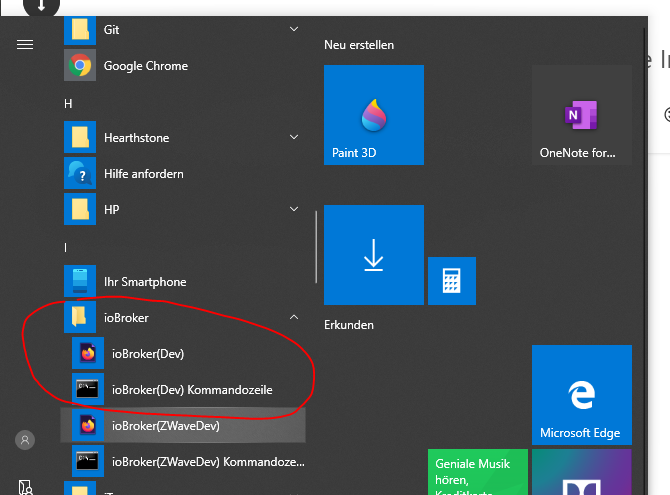Screen dimensions: 670x495
Task: Expand the HP folder chevron
Action: tap(294, 209)
